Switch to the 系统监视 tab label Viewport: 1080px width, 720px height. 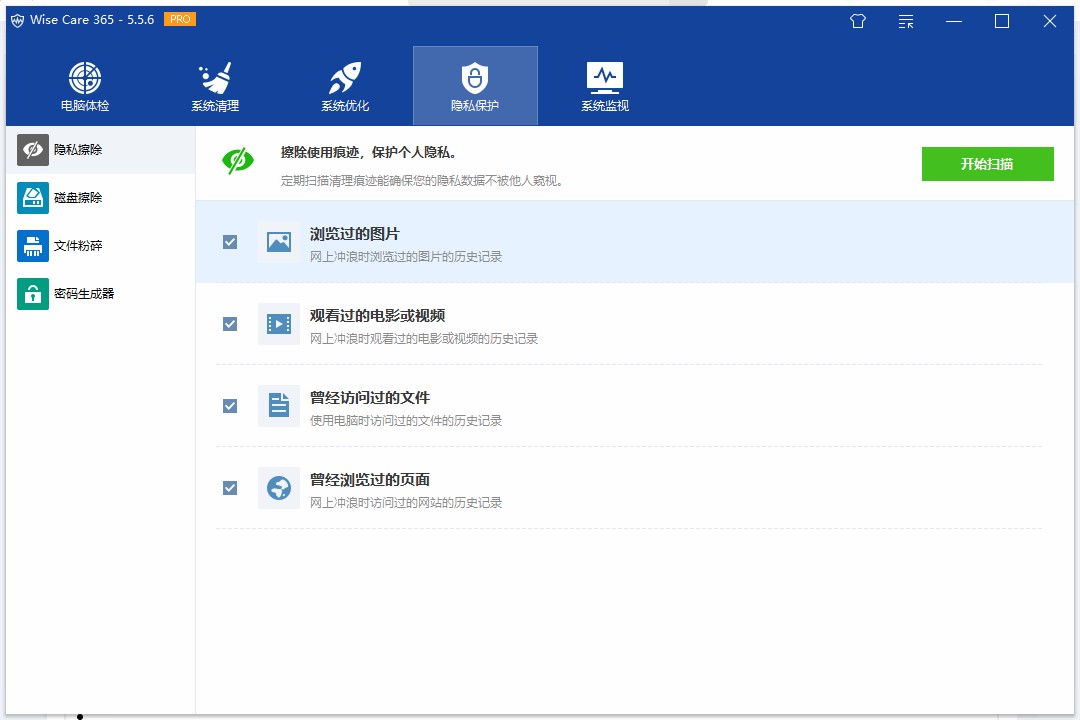pos(605,106)
